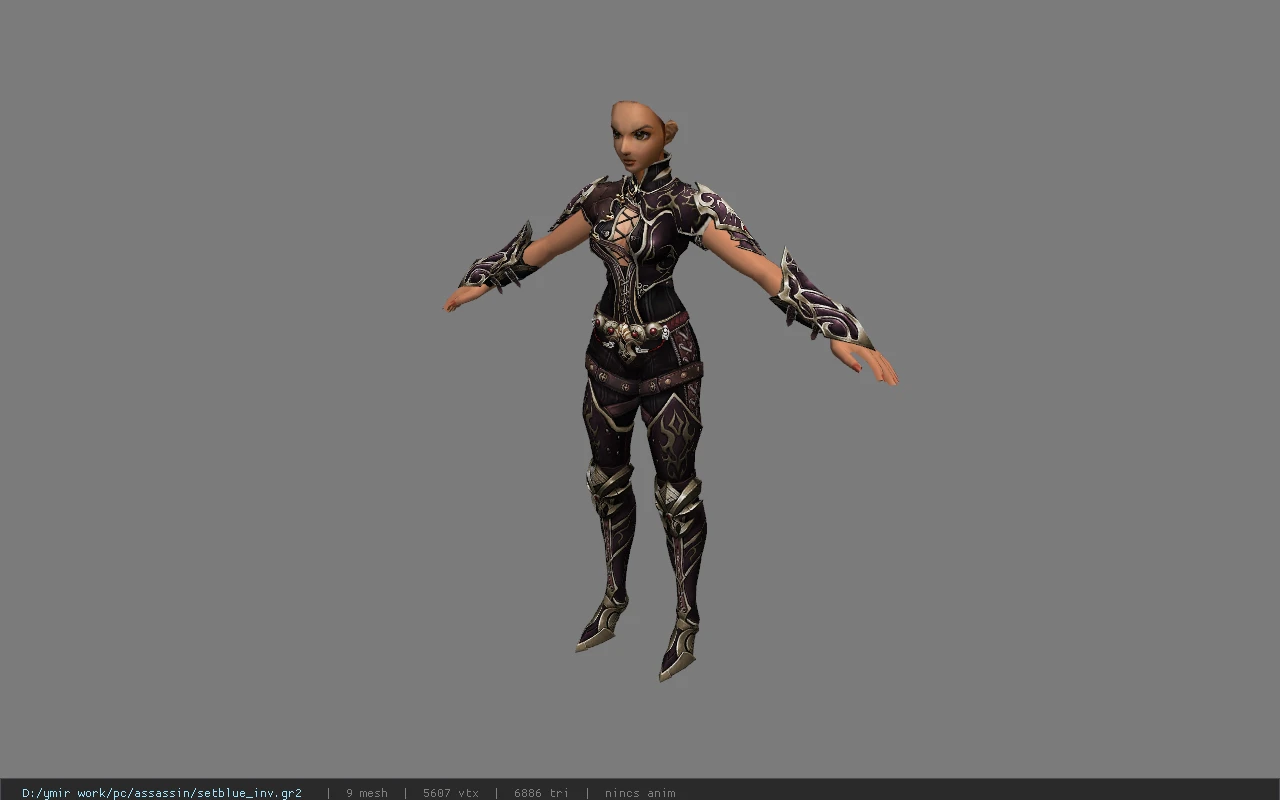Click the file path setblue_inv.gr2 in status bar

click(162, 793)
